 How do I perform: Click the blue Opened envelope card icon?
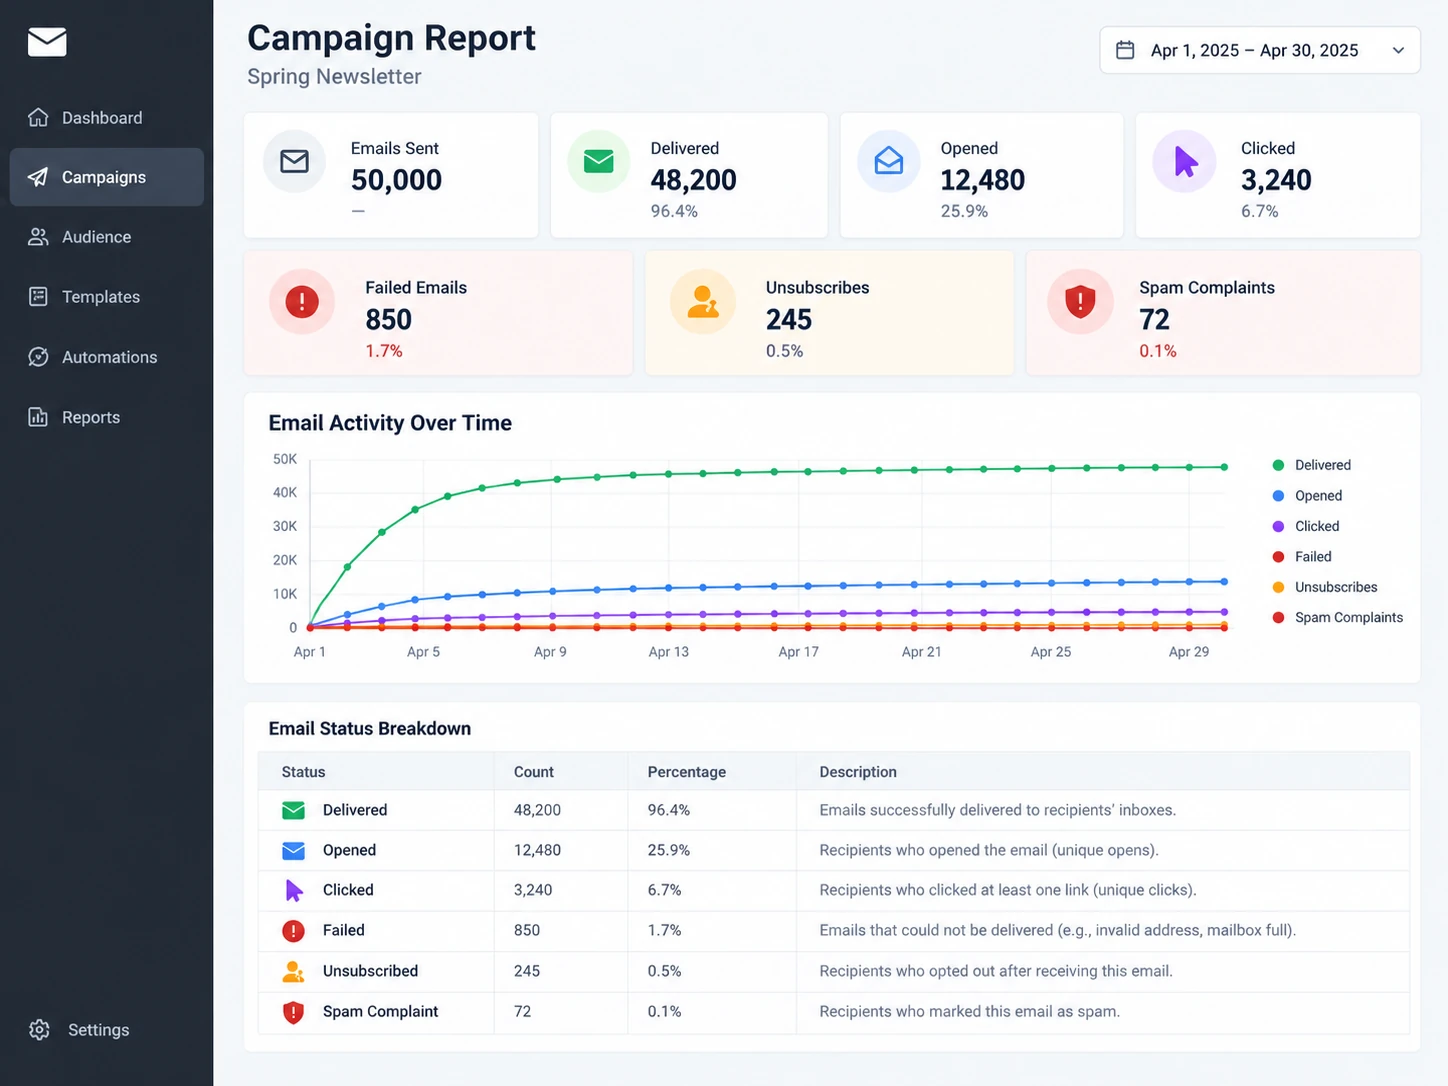tap(889, 161)
